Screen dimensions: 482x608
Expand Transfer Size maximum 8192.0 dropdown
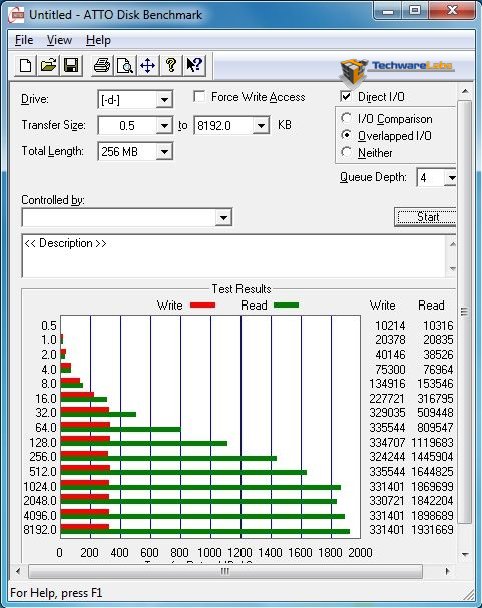coord(261,126)
